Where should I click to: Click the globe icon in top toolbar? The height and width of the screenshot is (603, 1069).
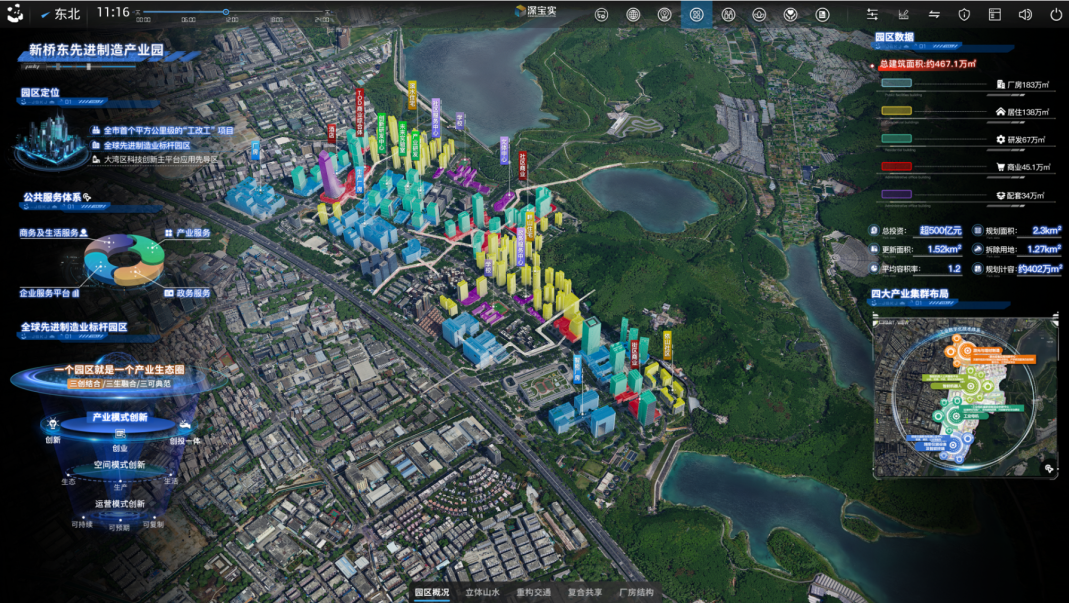(633, 15)
